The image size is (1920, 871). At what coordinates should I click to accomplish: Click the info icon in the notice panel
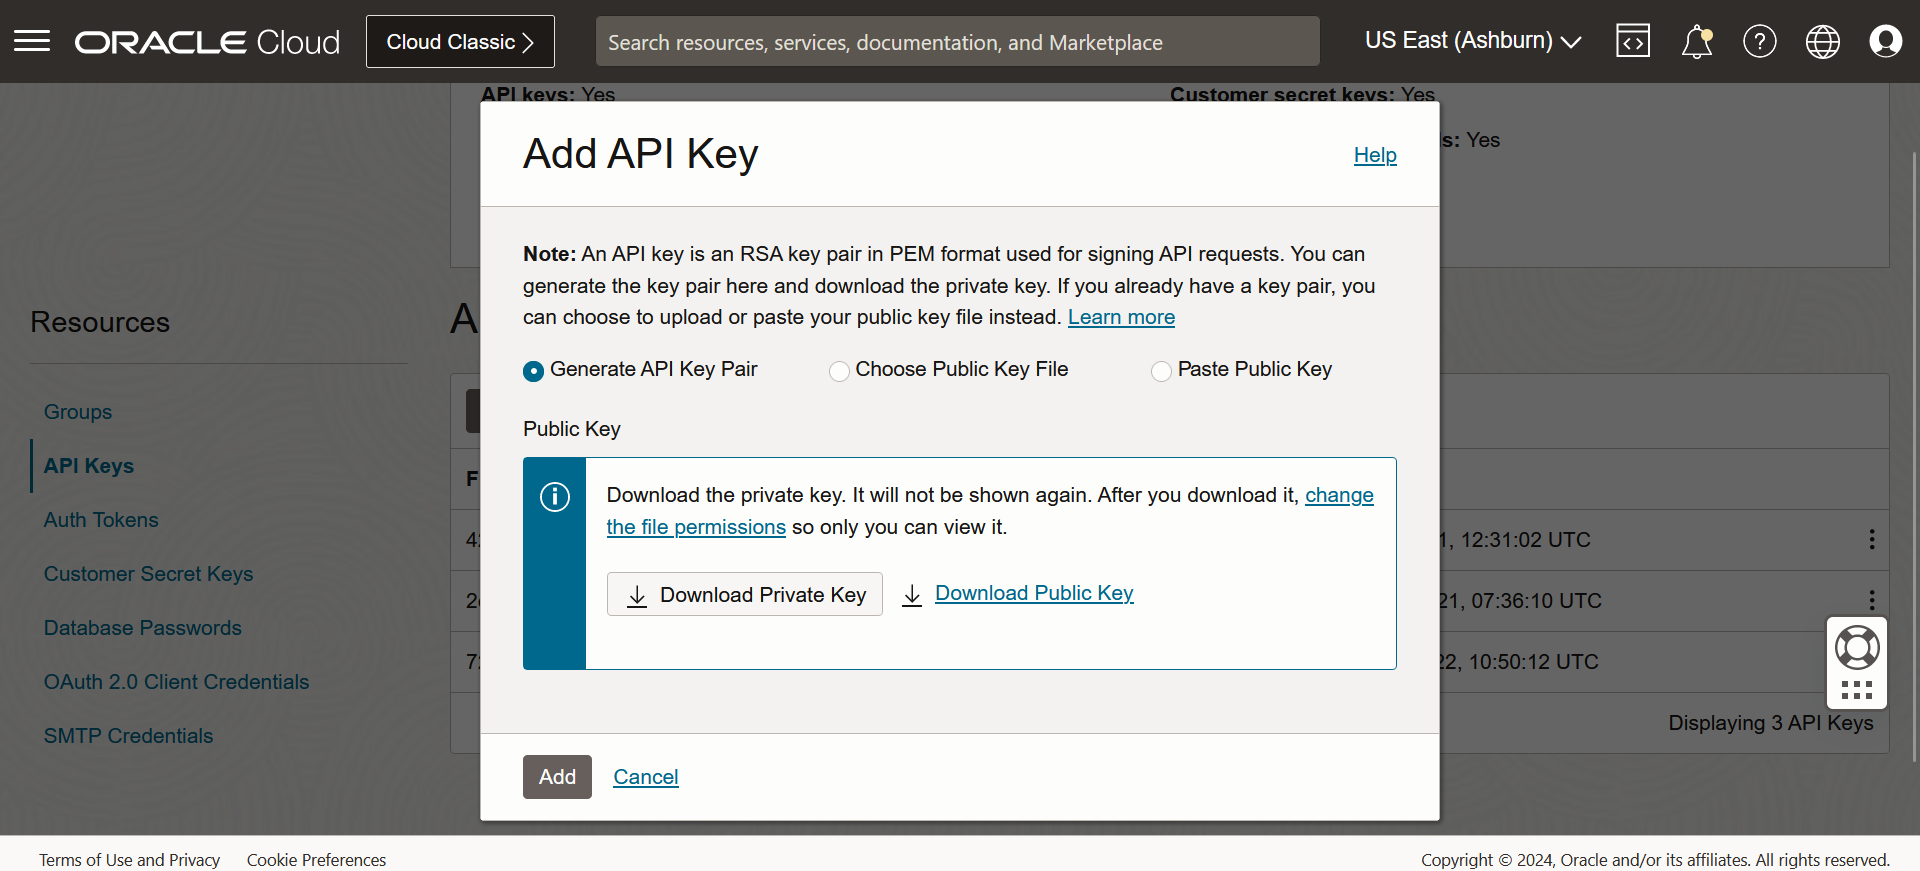coord(555,497)
